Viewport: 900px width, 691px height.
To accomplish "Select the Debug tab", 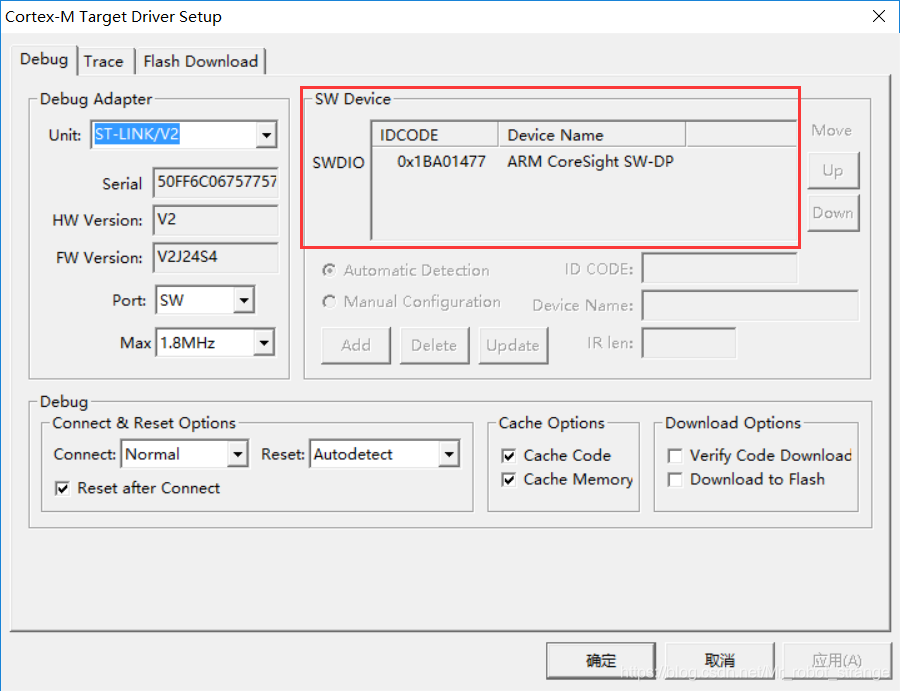I will [x=44, y=60].
